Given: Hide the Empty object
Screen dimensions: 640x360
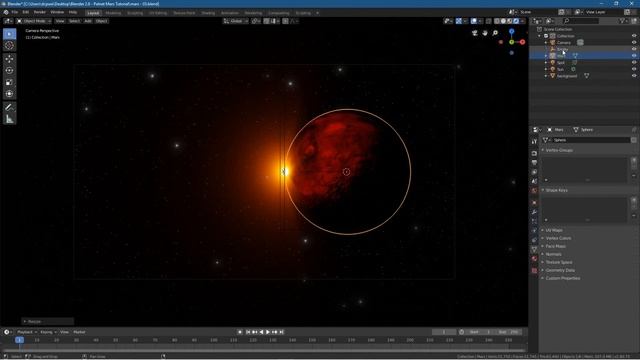Looking at the screenshot, I should (634, 49).
